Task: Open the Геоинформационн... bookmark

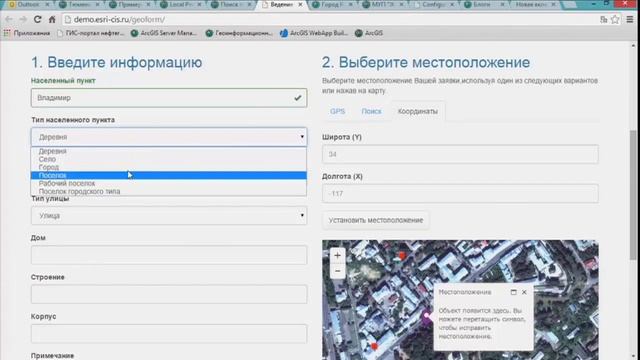Action: (x=239, y=33)
